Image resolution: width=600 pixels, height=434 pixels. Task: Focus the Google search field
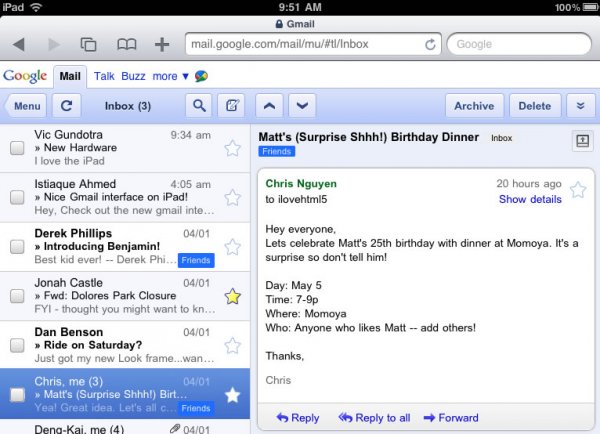pos(519,44)
